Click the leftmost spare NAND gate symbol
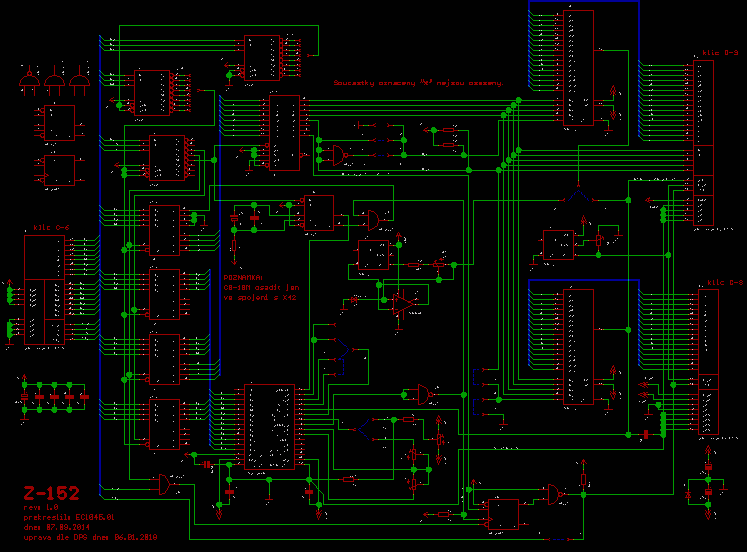 pyautogui.click(x=30, y=86)
